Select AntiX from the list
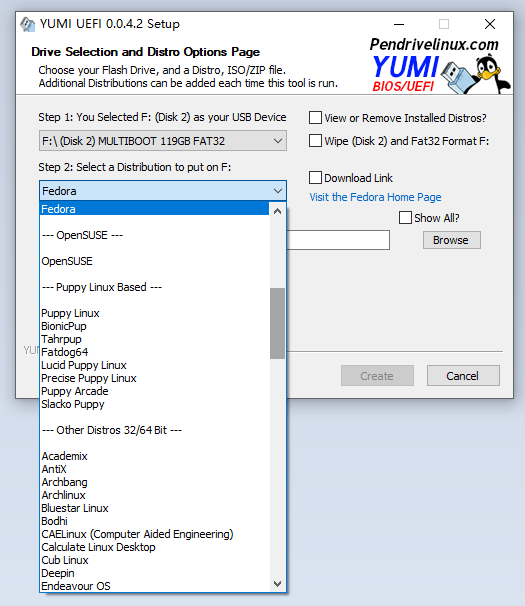The image size is (525, 606). pyautogui.click(x=154, y=469)
